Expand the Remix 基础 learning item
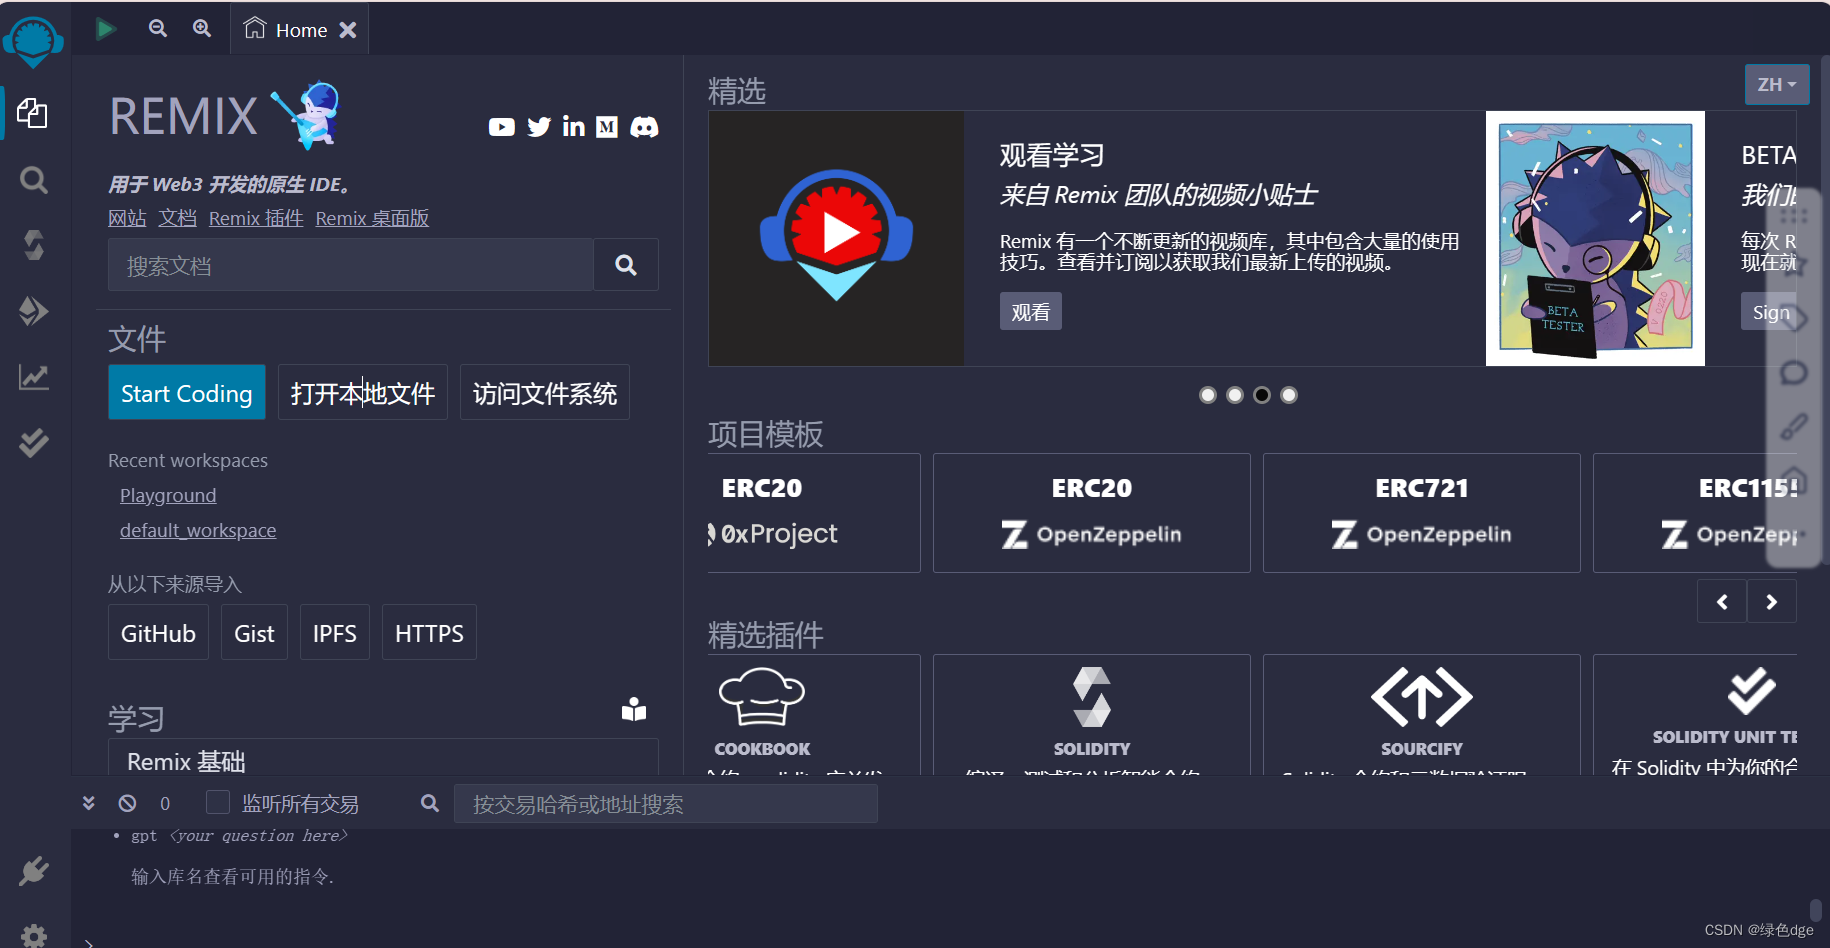Image resolution: width=1830 pixels, height=948 pixels. (x=383, y=760)
